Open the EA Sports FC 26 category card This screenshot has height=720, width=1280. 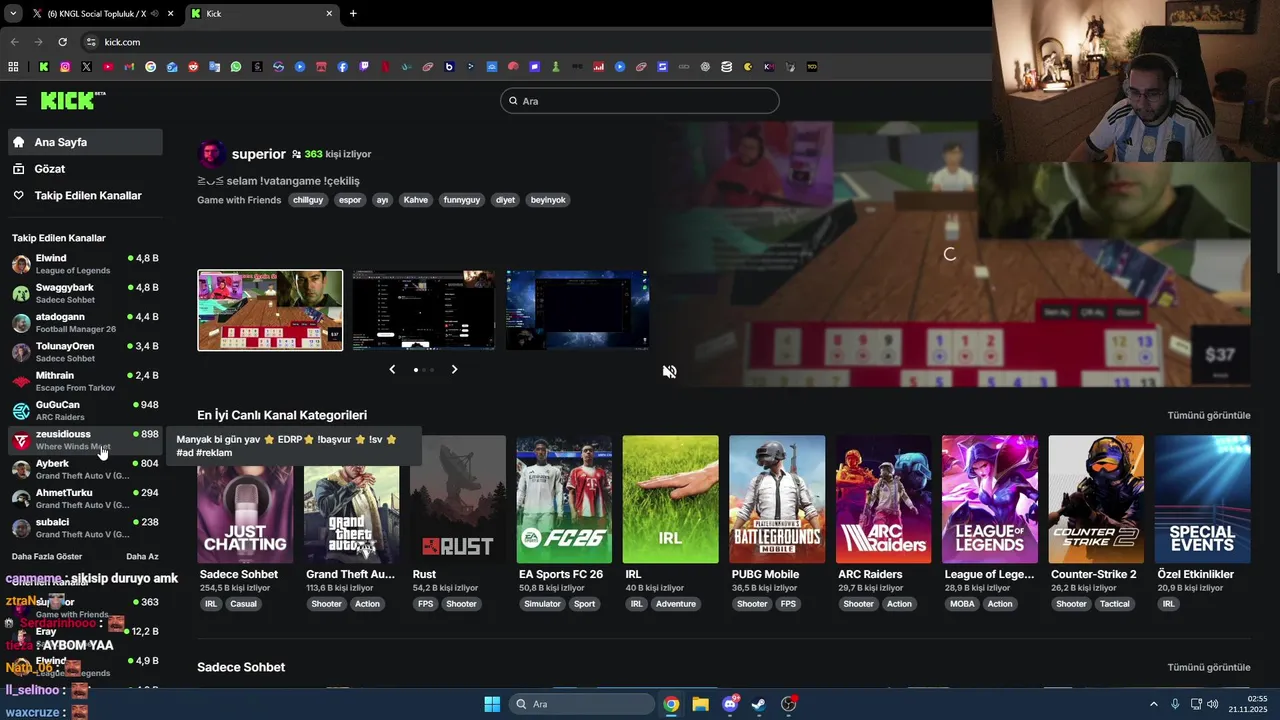(x=564, y=499)
